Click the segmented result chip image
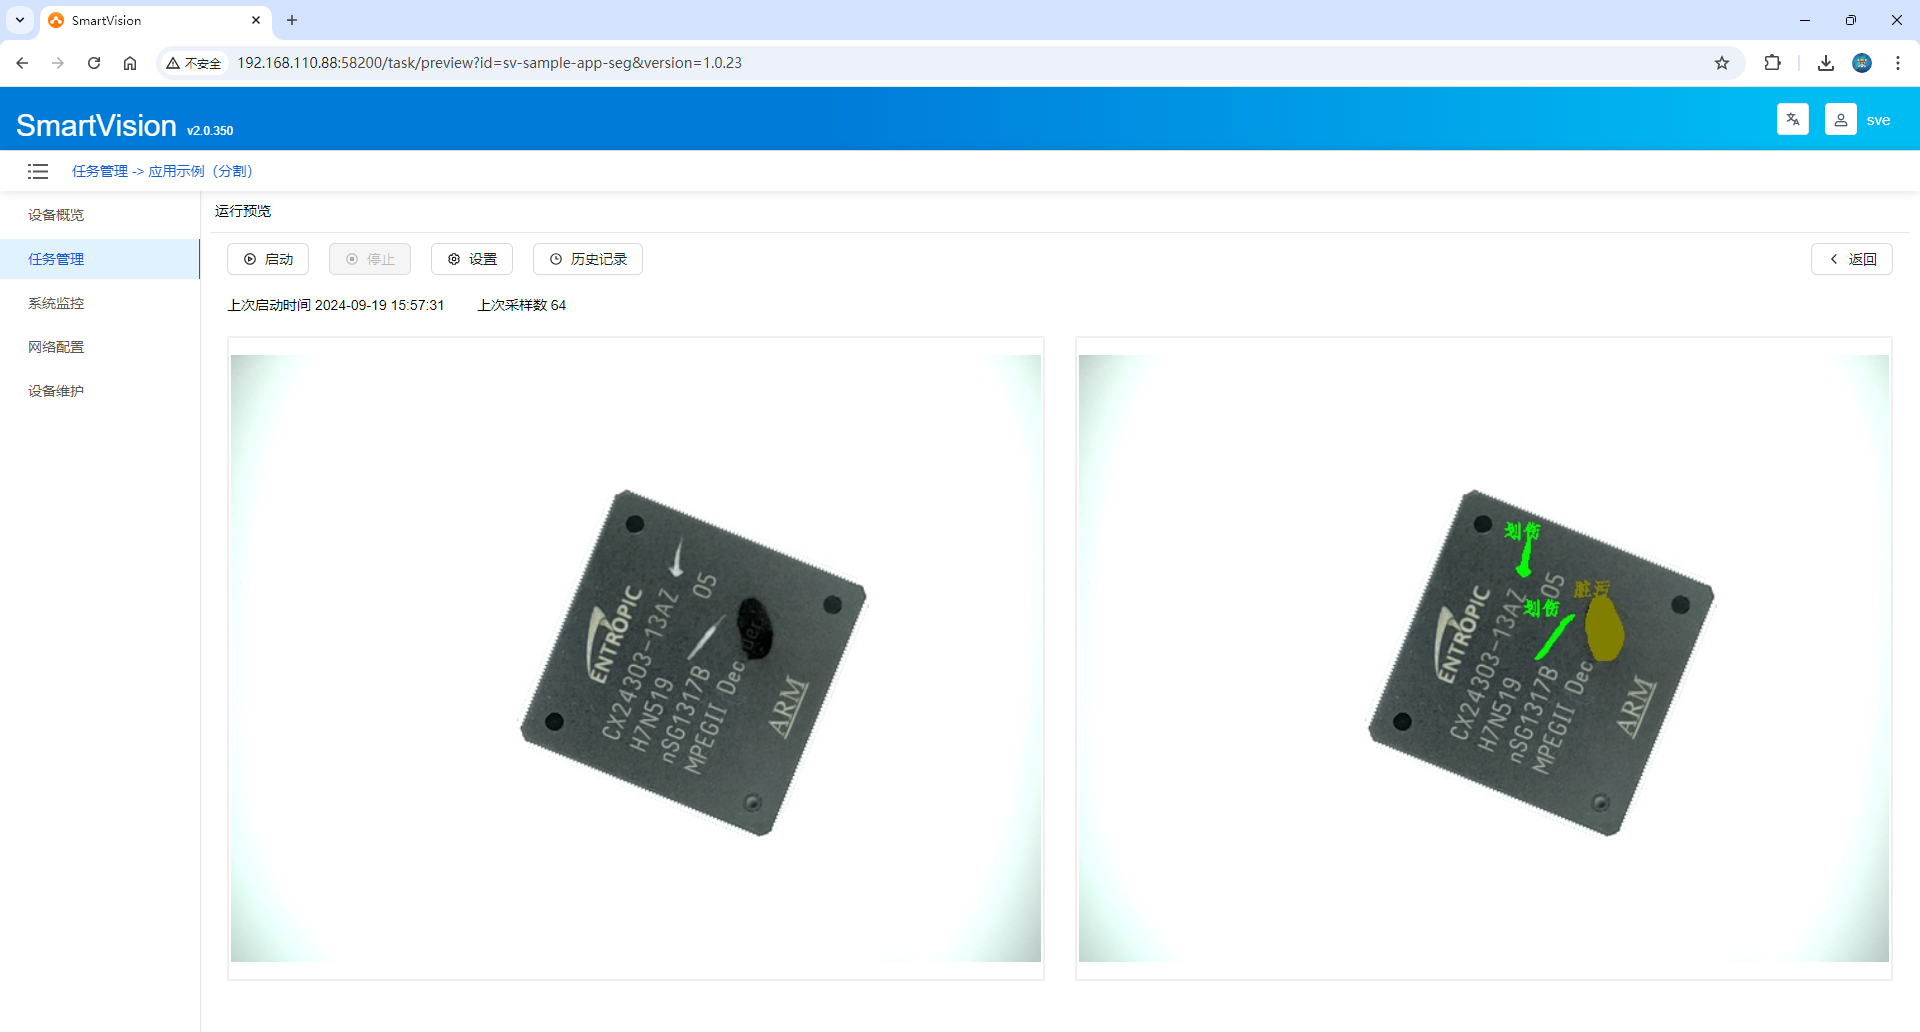 pyautogui.click(x=1484, y=658)
